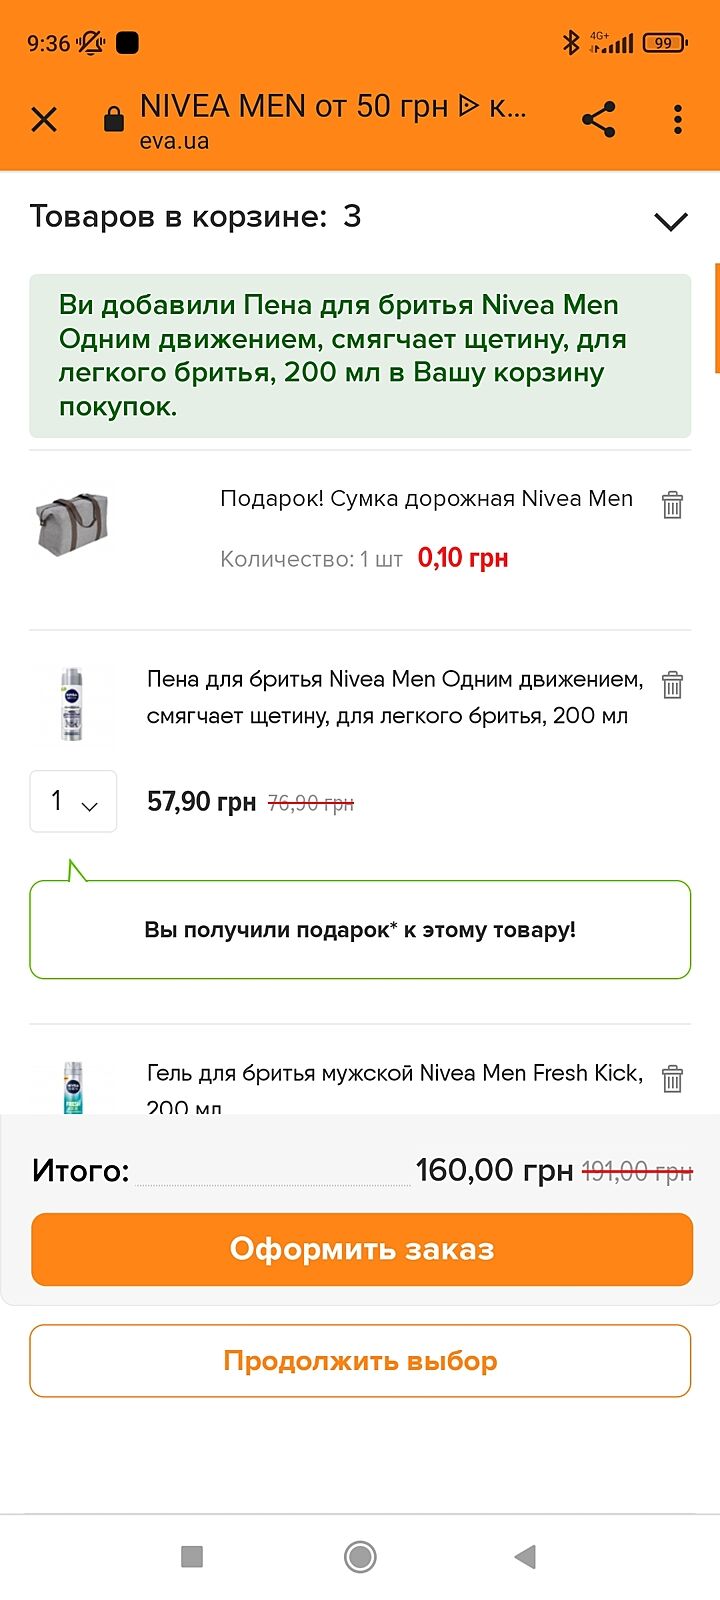The height and width of the screenshot is (1600, 720).
Task: Open the Пена для бритья product link
Action: [x=394, y=697]
